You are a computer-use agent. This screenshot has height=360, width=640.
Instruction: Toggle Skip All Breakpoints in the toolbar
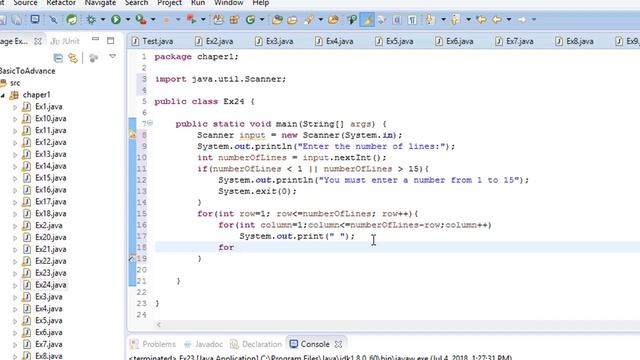pos(53,19)
